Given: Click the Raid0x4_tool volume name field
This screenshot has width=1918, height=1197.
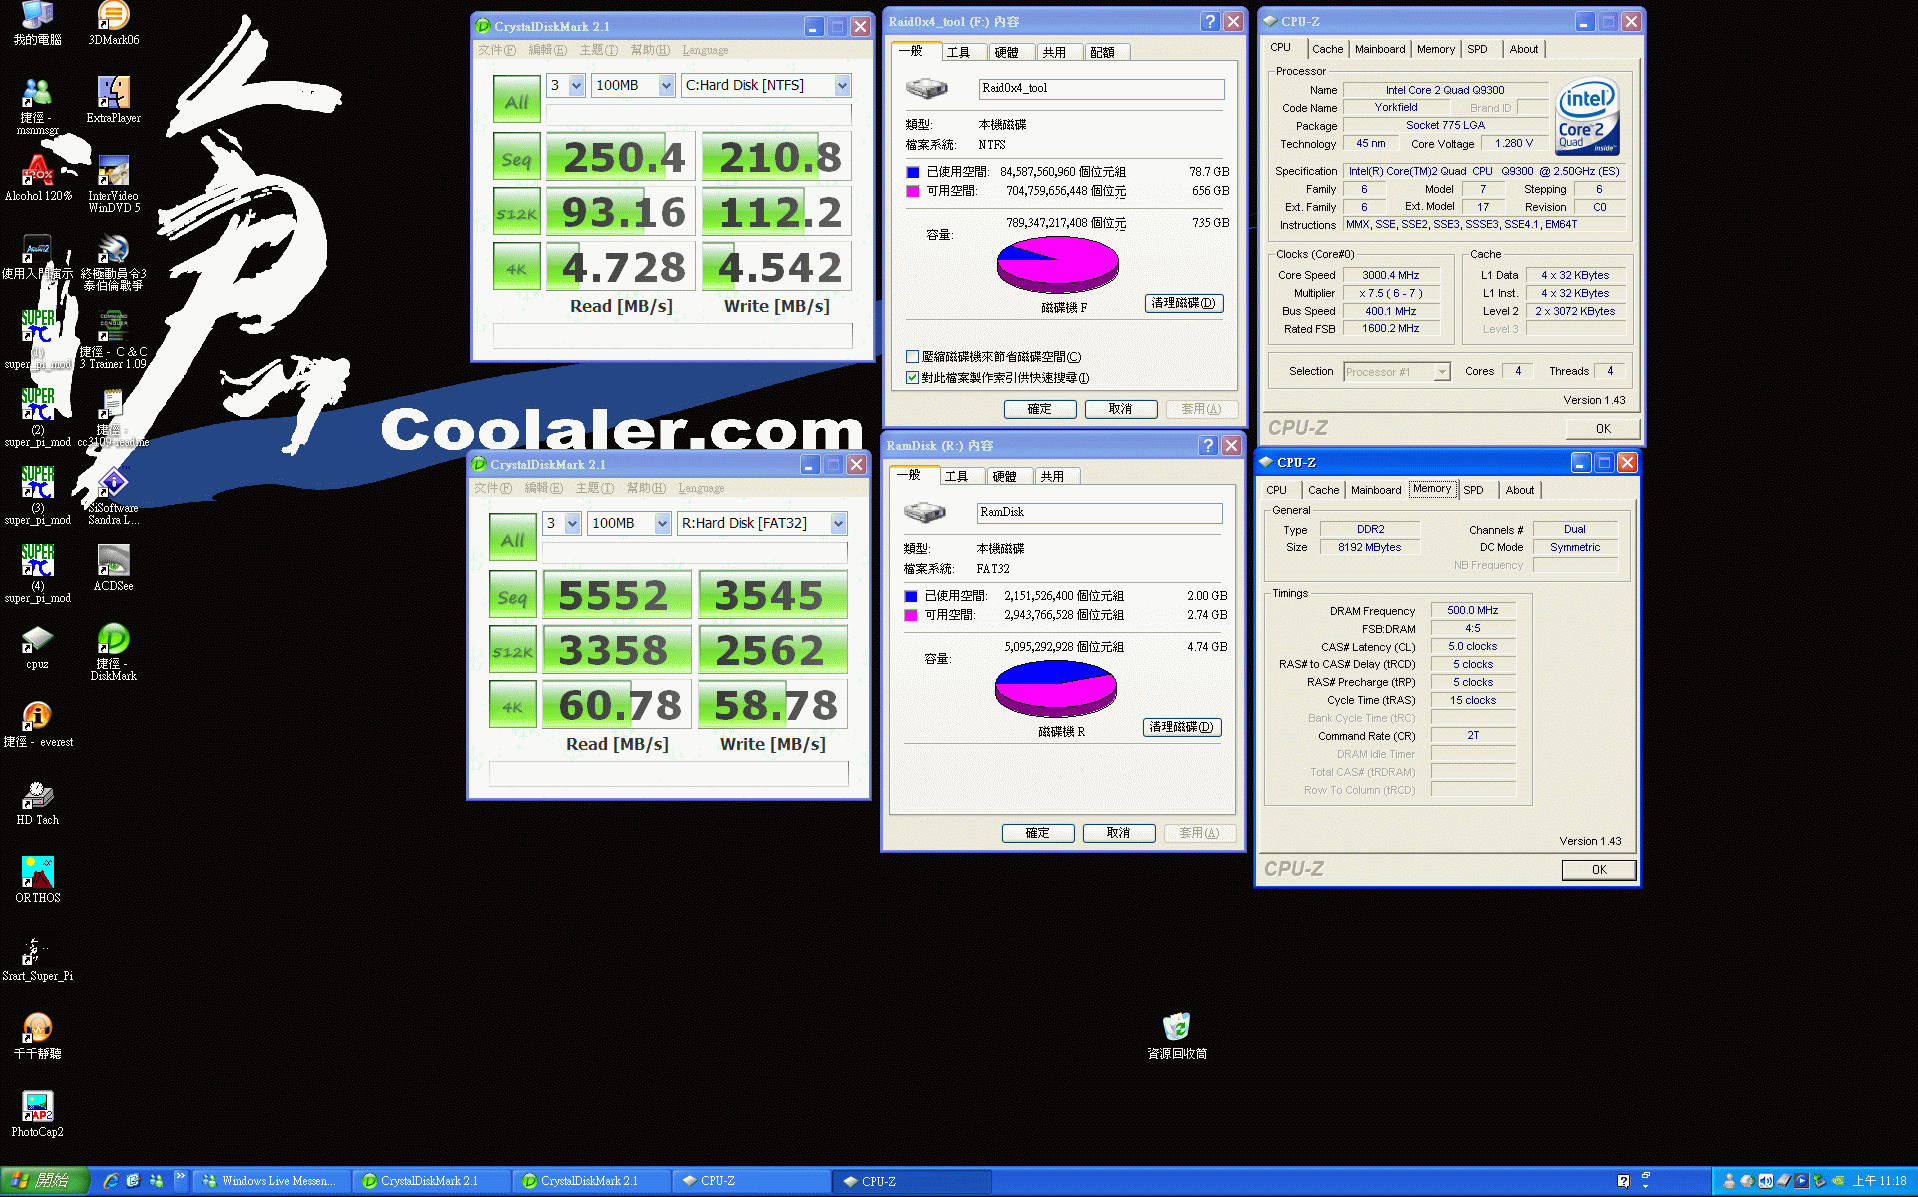Looking at the screenshot, I should pyautogui.click(x=1101, y=89).
